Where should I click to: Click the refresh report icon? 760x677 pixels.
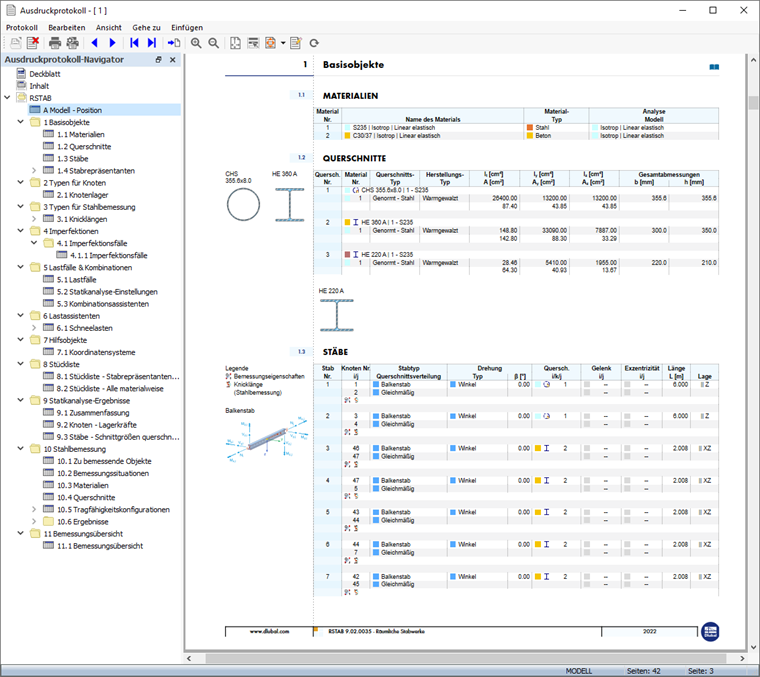tap(314, 43)
